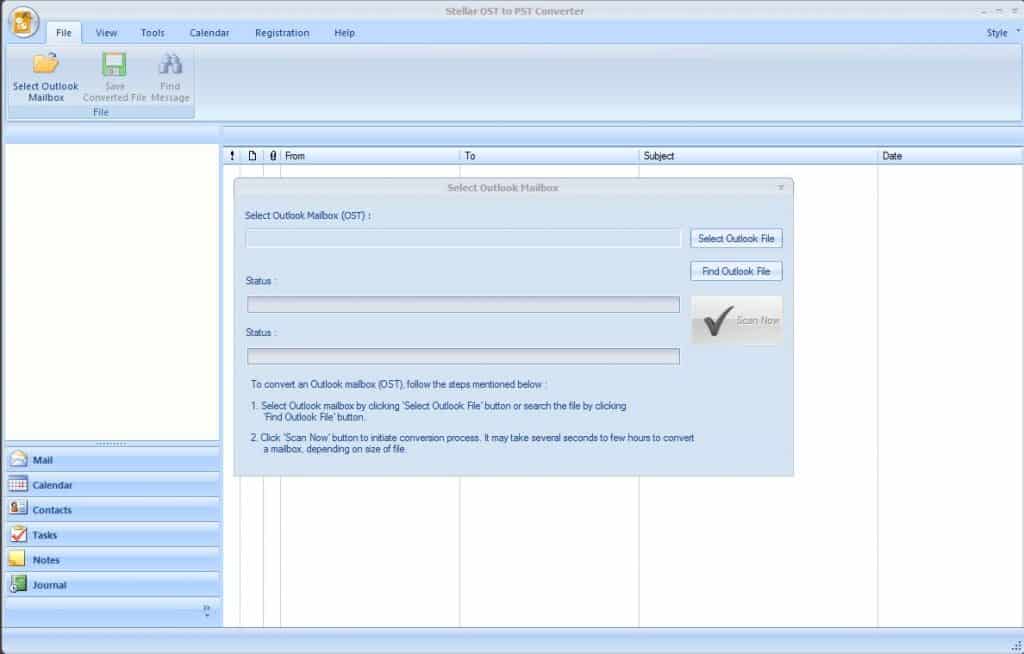Open the View ribbon tab
Screen dimensions: 1024x654
point(106,33)
